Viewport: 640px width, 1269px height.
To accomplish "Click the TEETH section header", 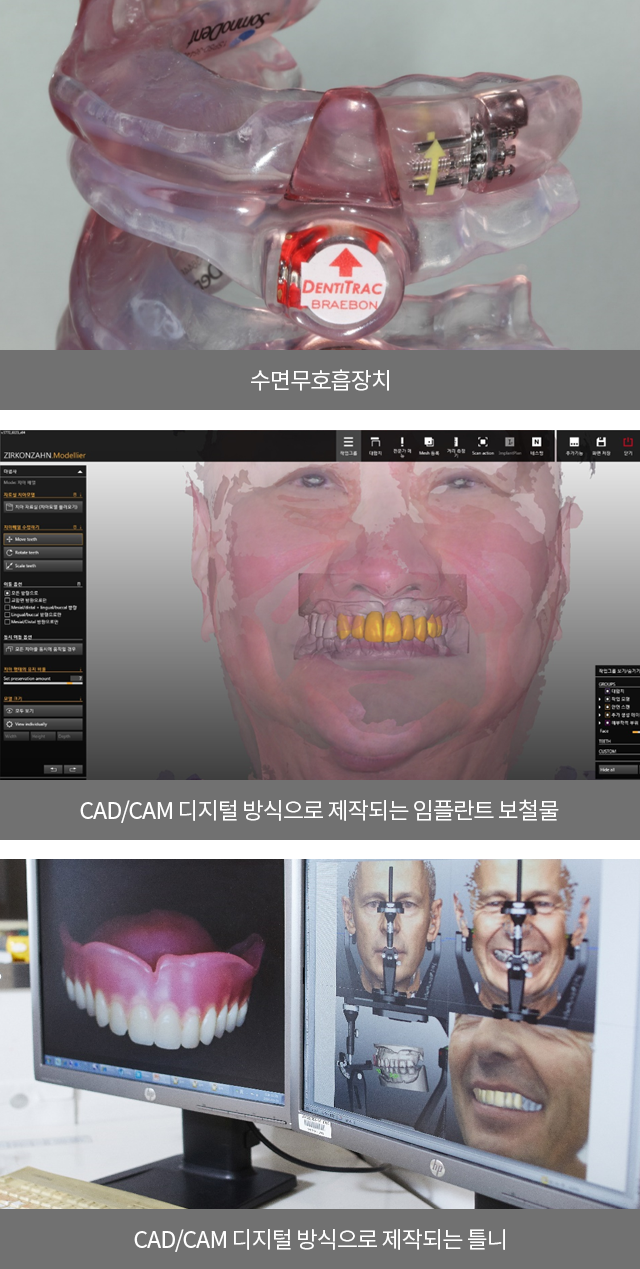I will coord(606,741).
